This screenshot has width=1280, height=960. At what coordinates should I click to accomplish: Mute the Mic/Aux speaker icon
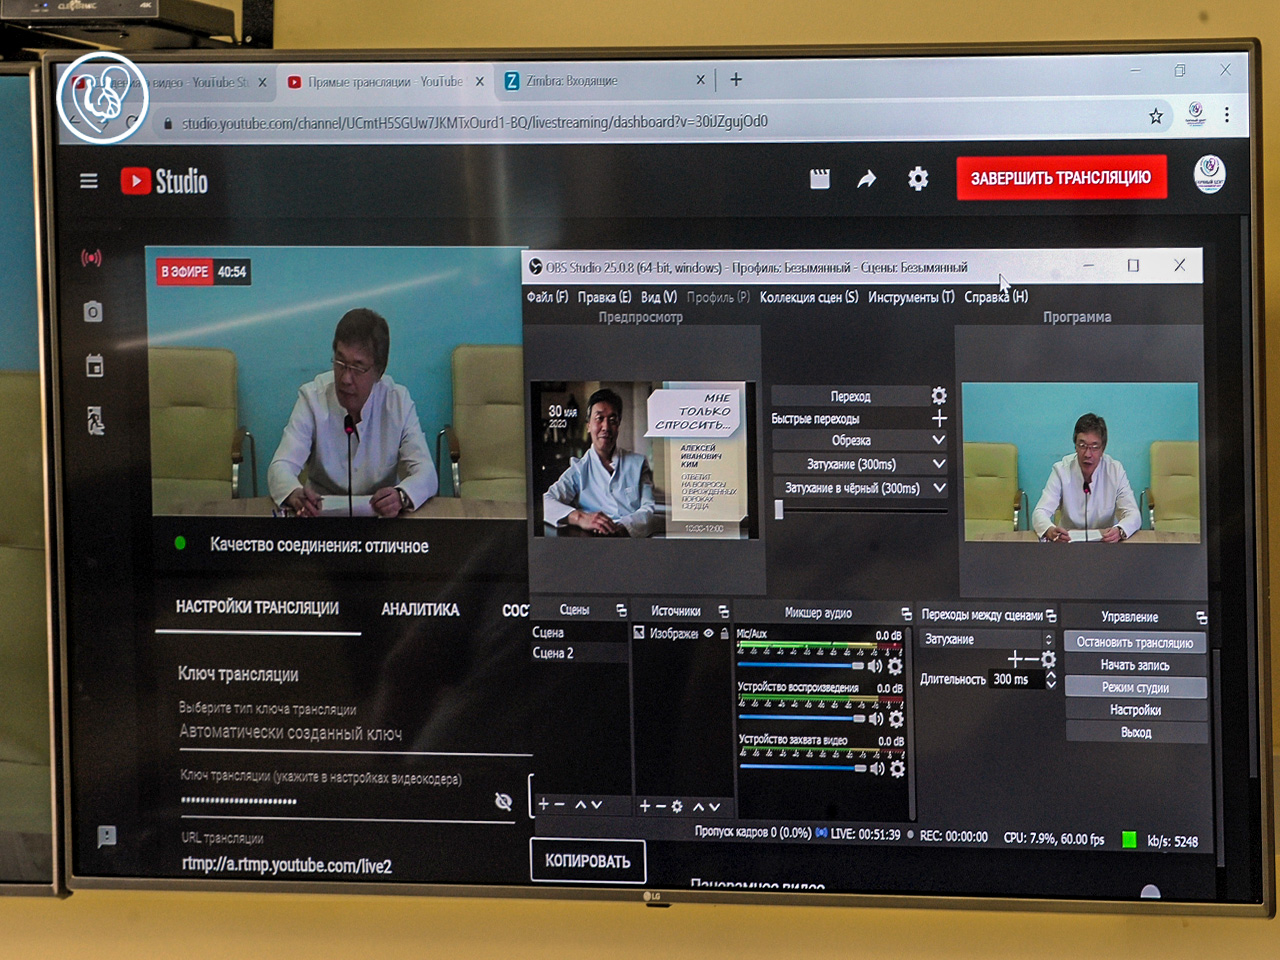click(x=875, y=666)
